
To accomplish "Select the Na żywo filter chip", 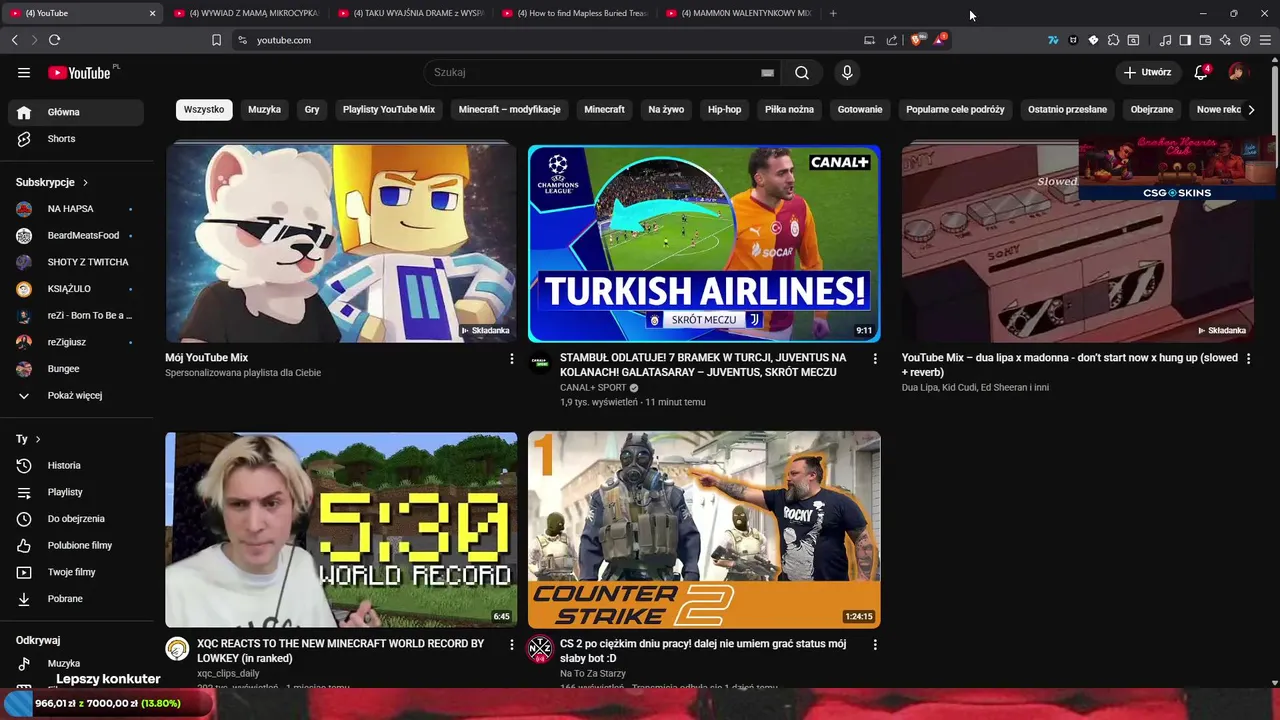I will [666, 109].
